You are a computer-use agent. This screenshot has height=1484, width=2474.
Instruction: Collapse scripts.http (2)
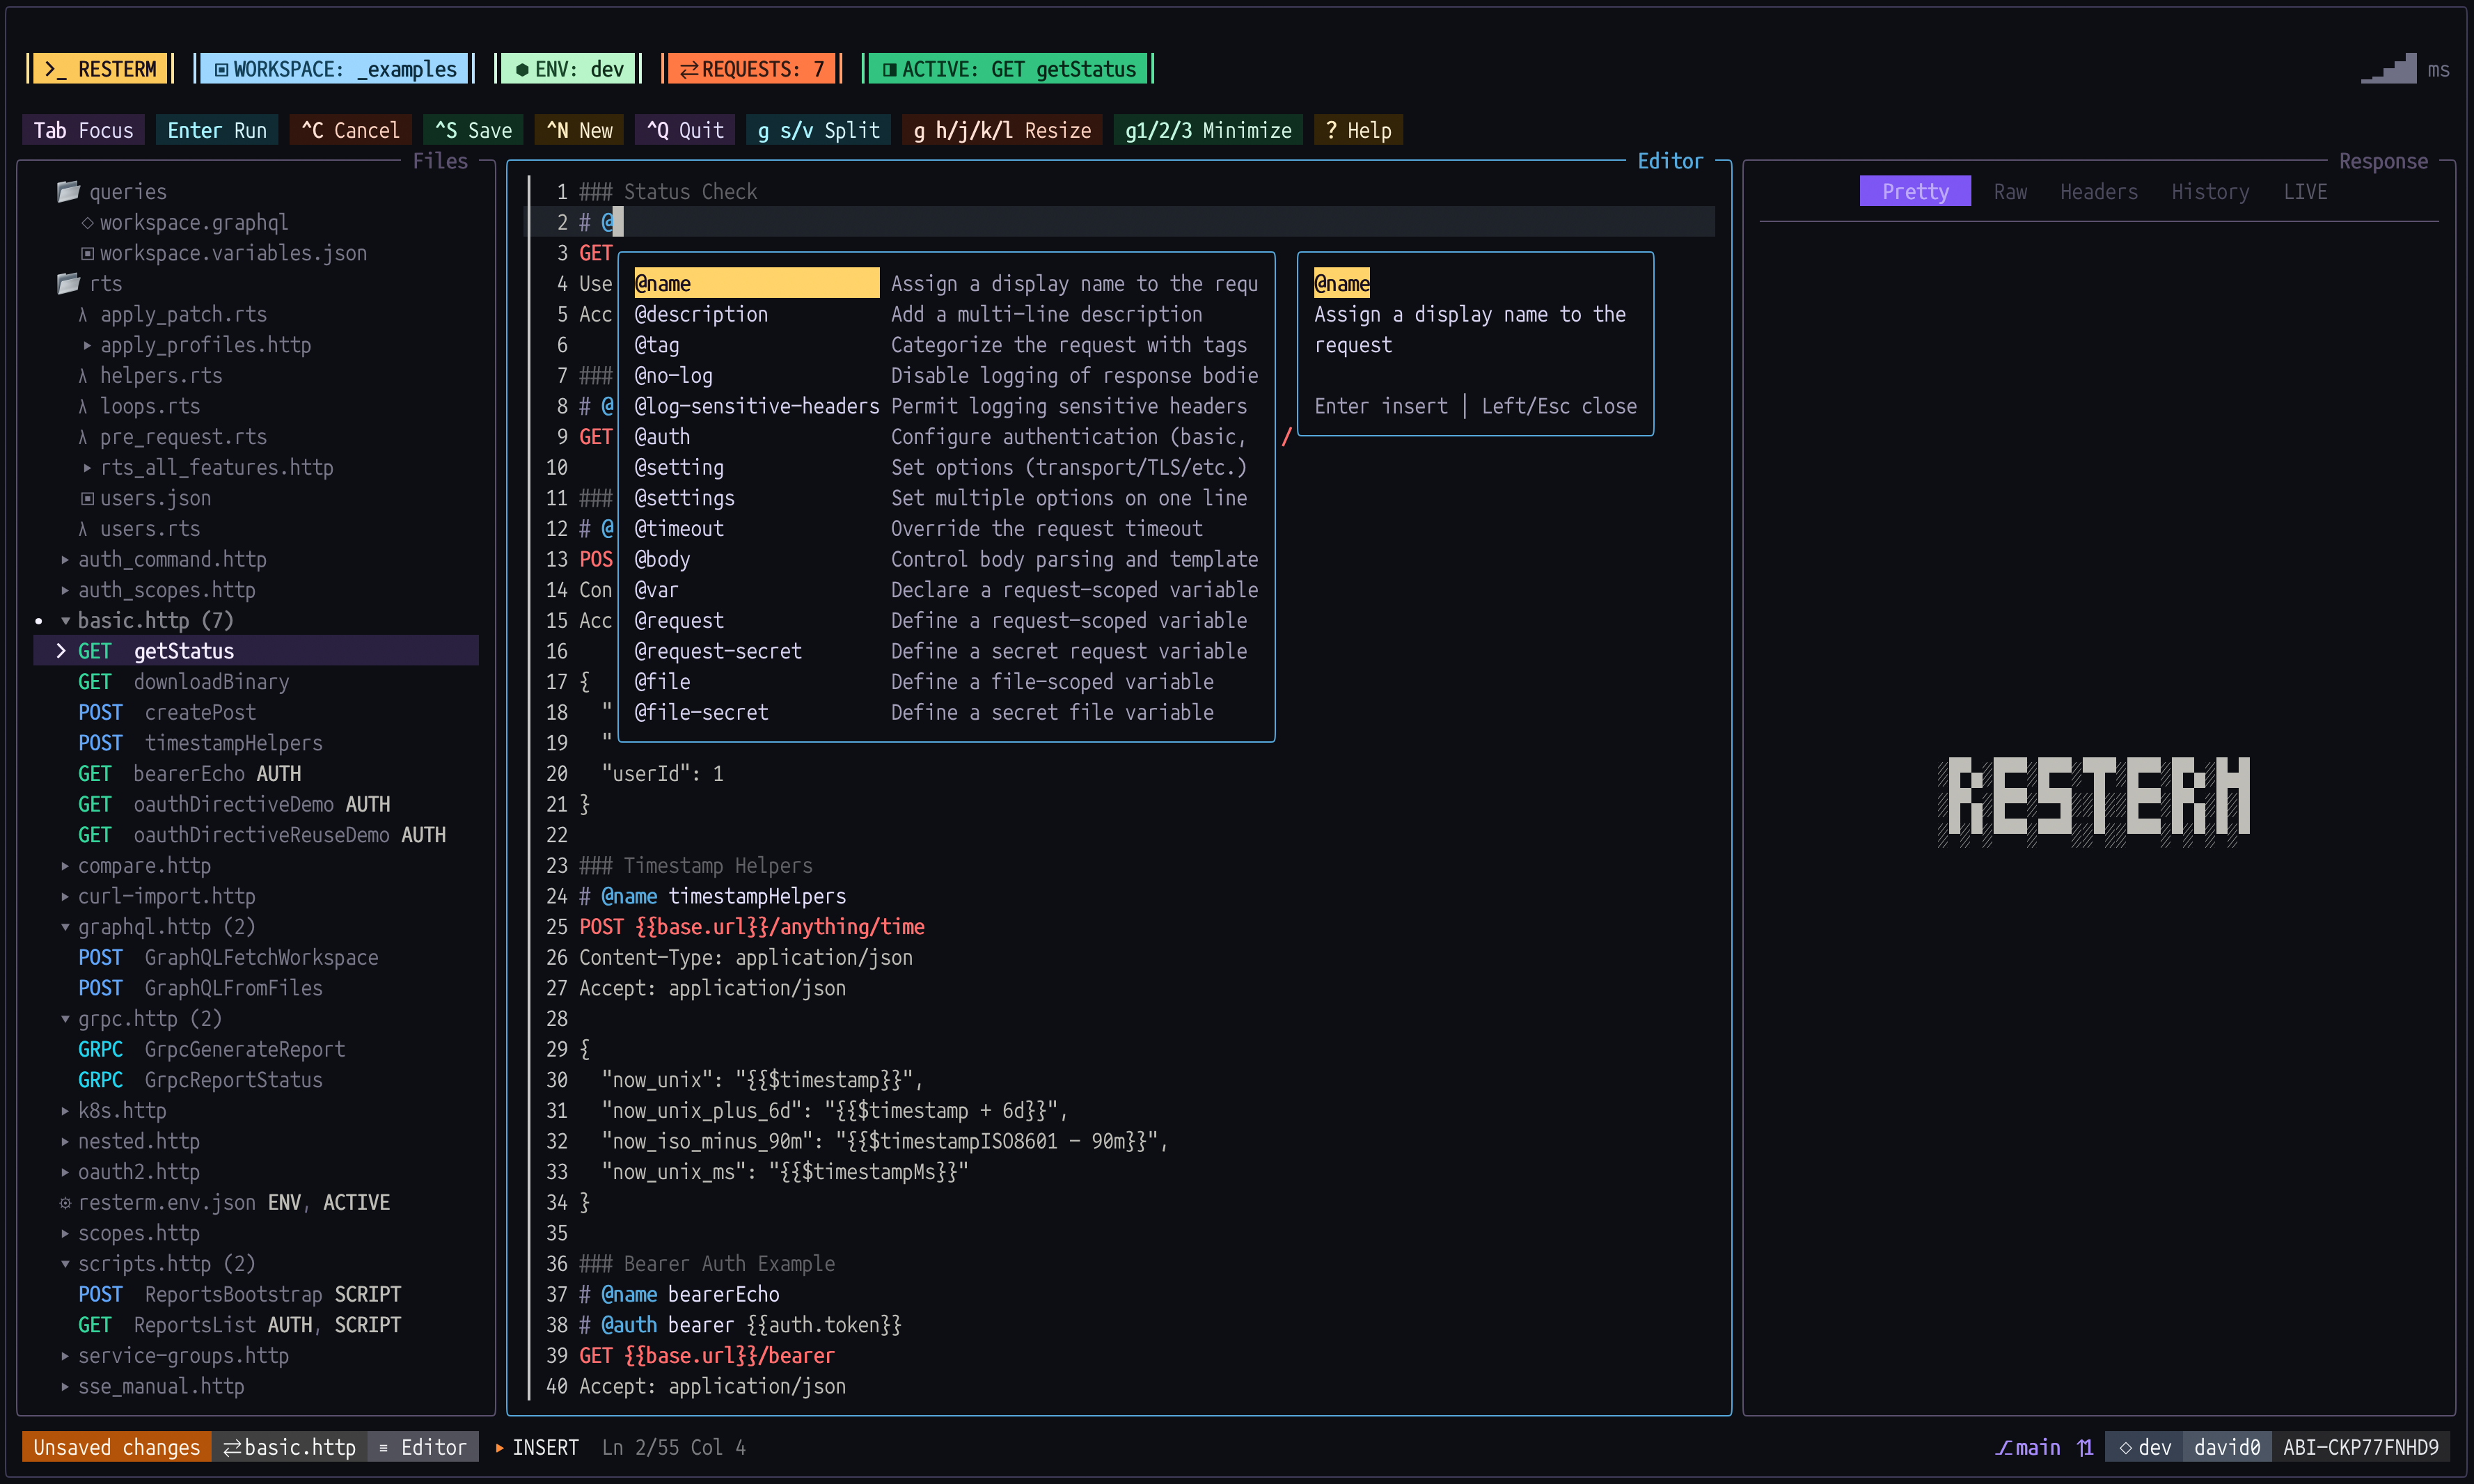click(x=65, y=1263)
